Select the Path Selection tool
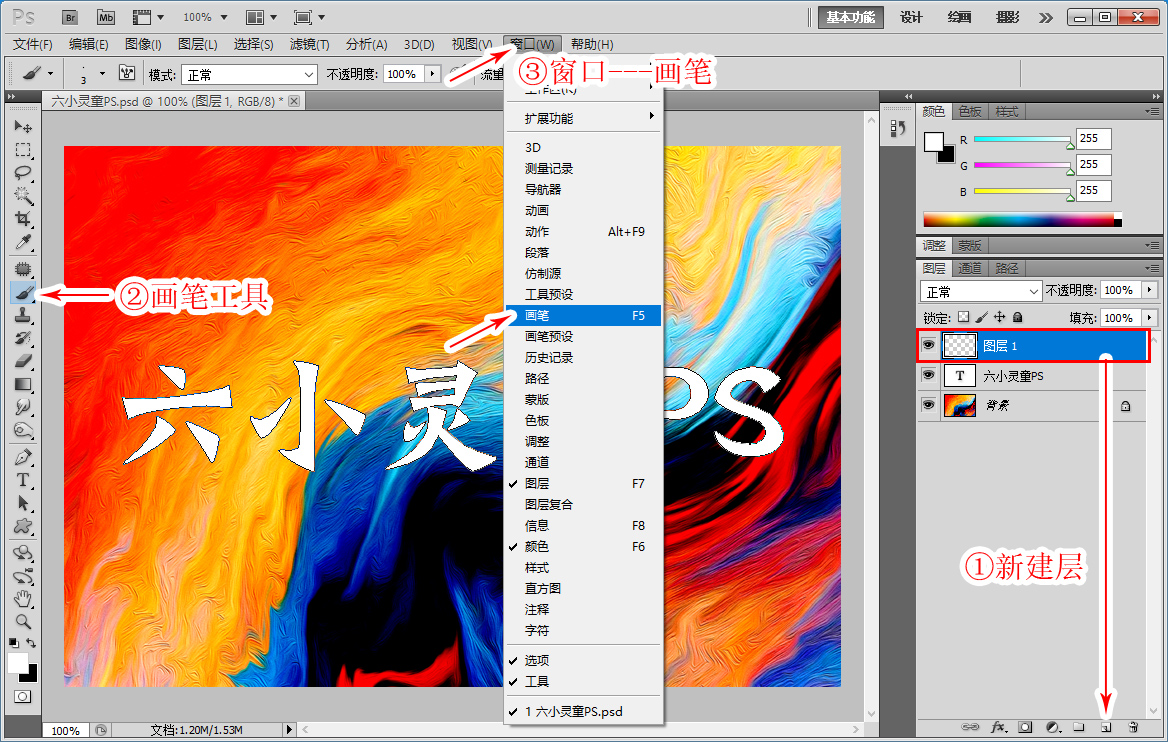 pos(23,503)
